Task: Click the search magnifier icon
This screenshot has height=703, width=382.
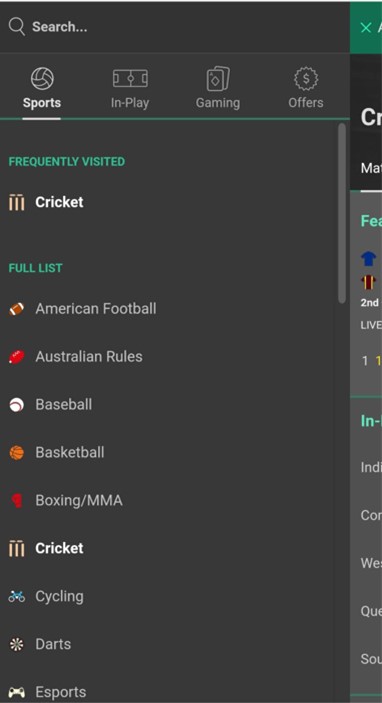Action: [17, 27]
